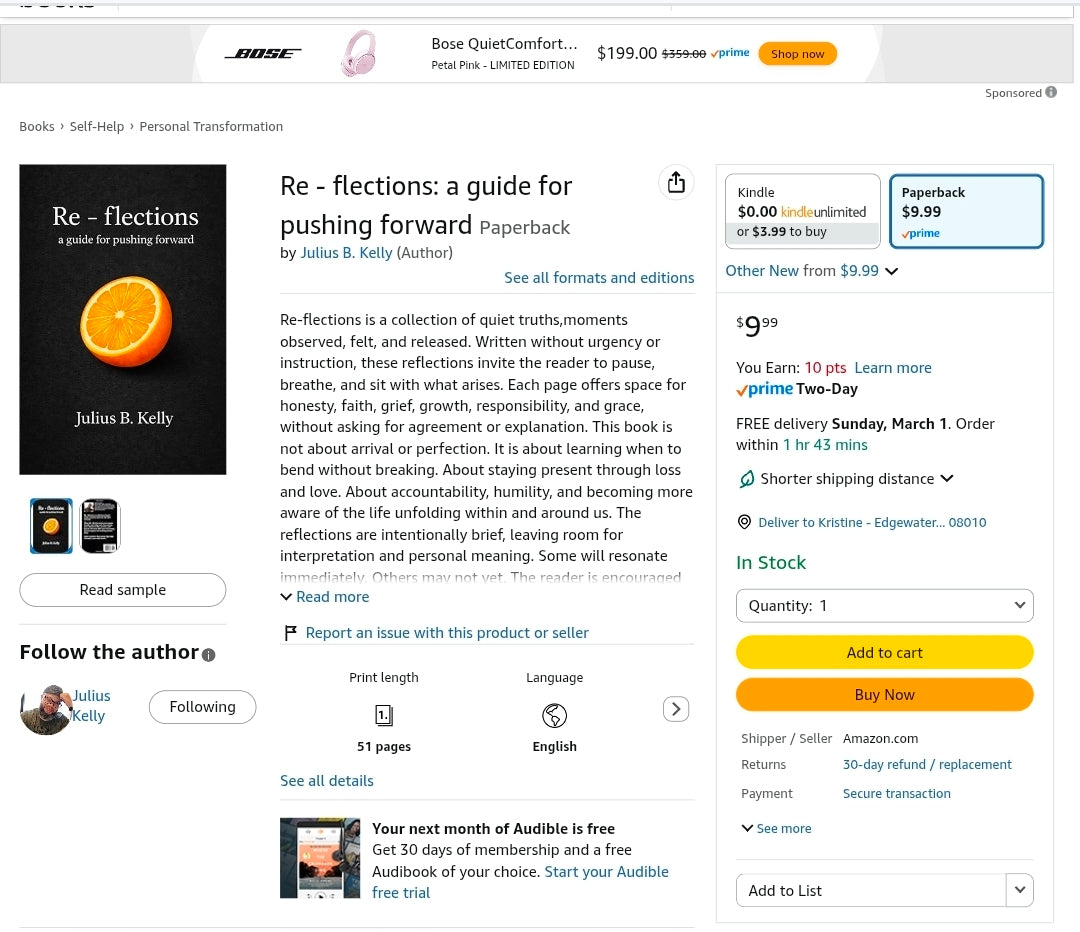Click the info icon beside Follow the author
Image resolution: width=1080 pixels, height=932 pixels.
tap(208, 655)
